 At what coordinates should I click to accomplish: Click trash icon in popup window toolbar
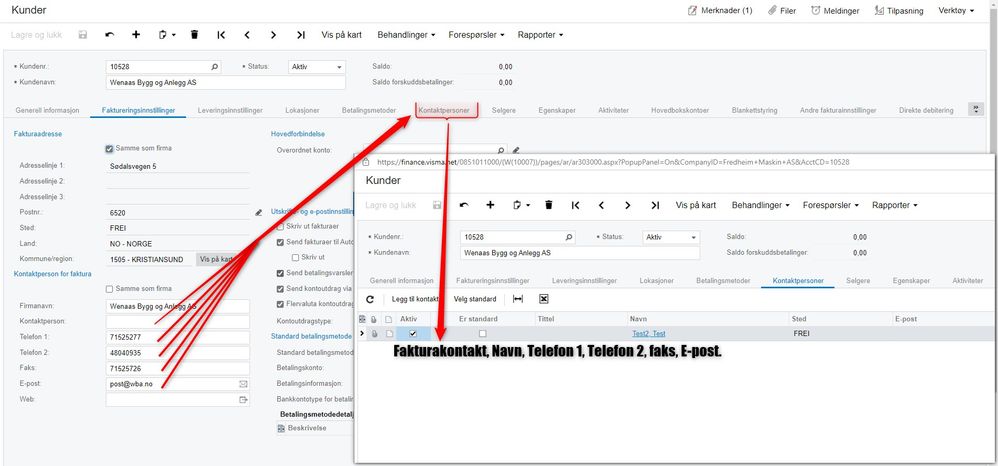pos(549,205)
